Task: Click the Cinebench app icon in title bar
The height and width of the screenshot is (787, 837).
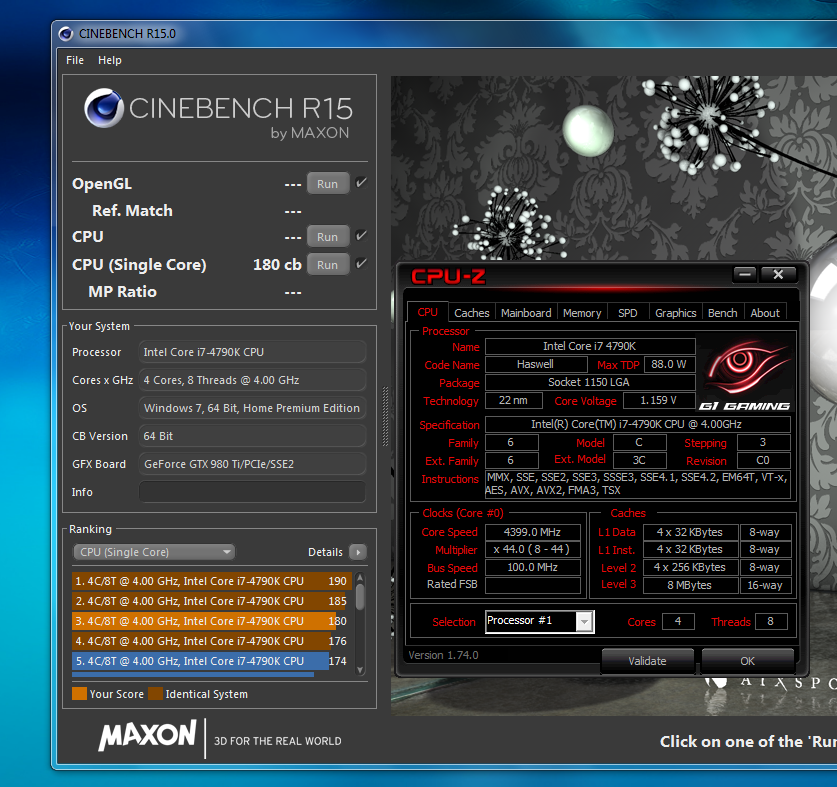Action: pos(66,34)
